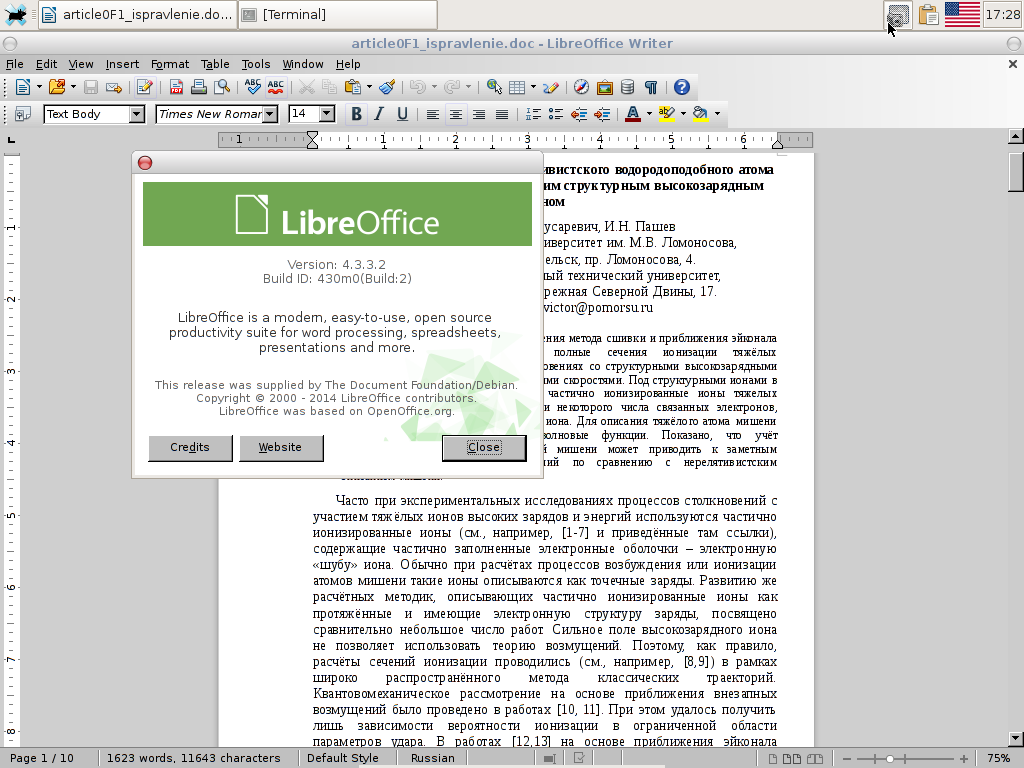Screen dimensions: 1024x768
Task: Activate the Clone Formatting paintbrush
Action: coord(387,87)
